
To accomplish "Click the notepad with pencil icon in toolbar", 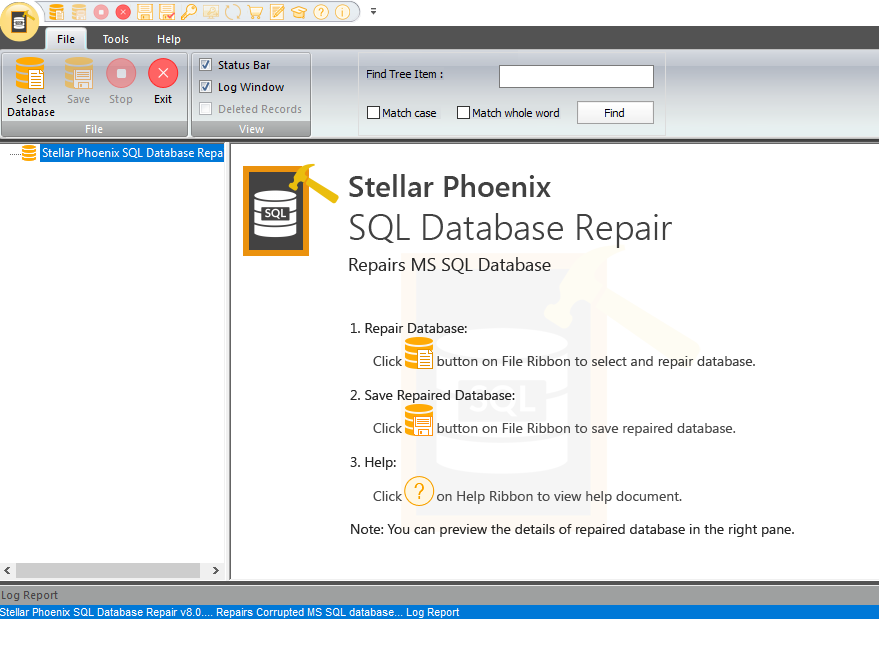I will [277, 12].
